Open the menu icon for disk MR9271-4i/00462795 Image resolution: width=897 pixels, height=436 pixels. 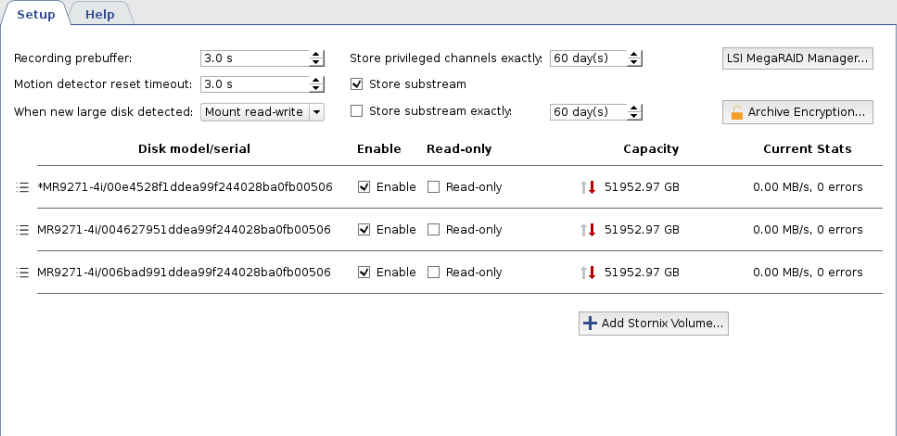pos(23,230)
